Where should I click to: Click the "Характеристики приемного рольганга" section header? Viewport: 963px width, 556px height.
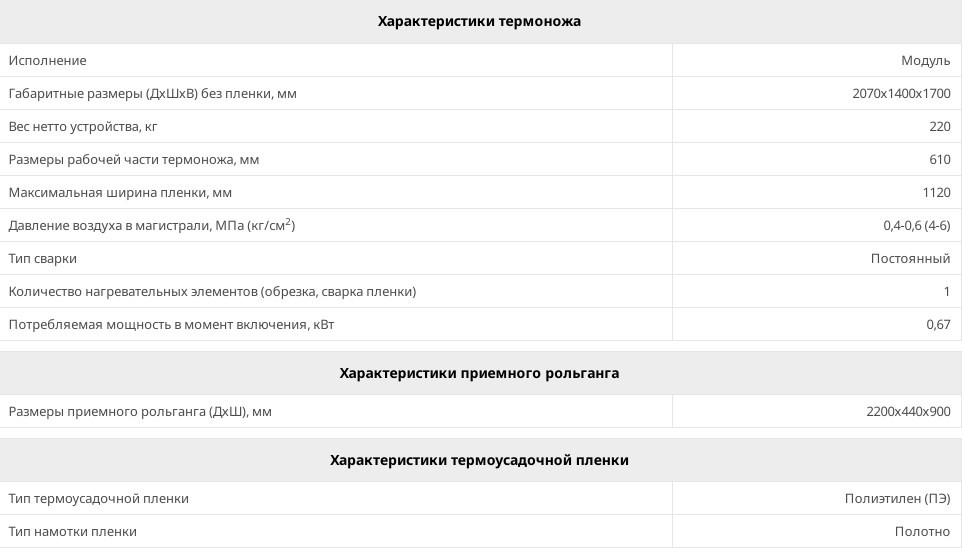[479, 373]
